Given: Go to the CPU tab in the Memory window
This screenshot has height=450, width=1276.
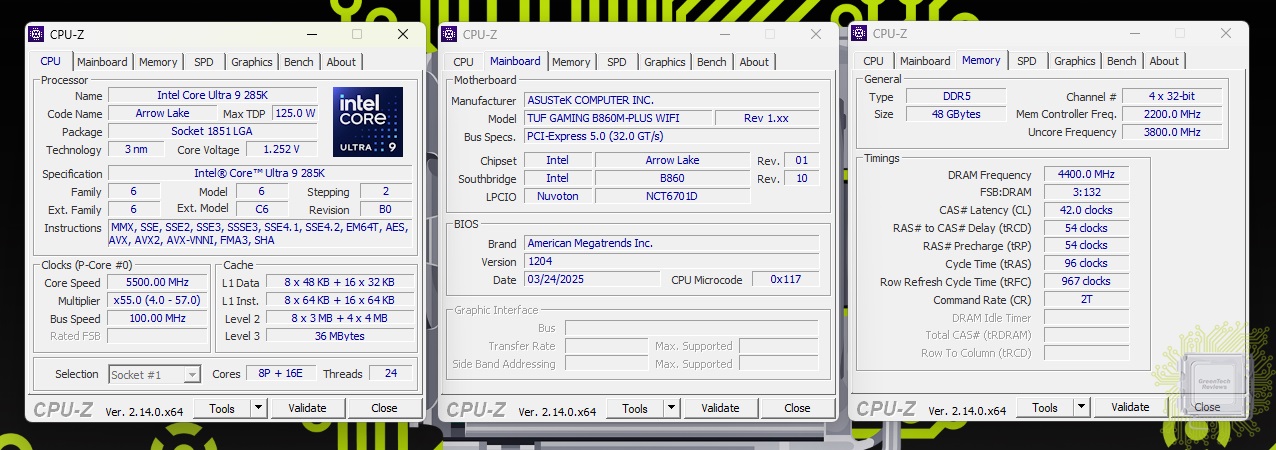Looking at the screenshot, I should [x=874, y=61].
